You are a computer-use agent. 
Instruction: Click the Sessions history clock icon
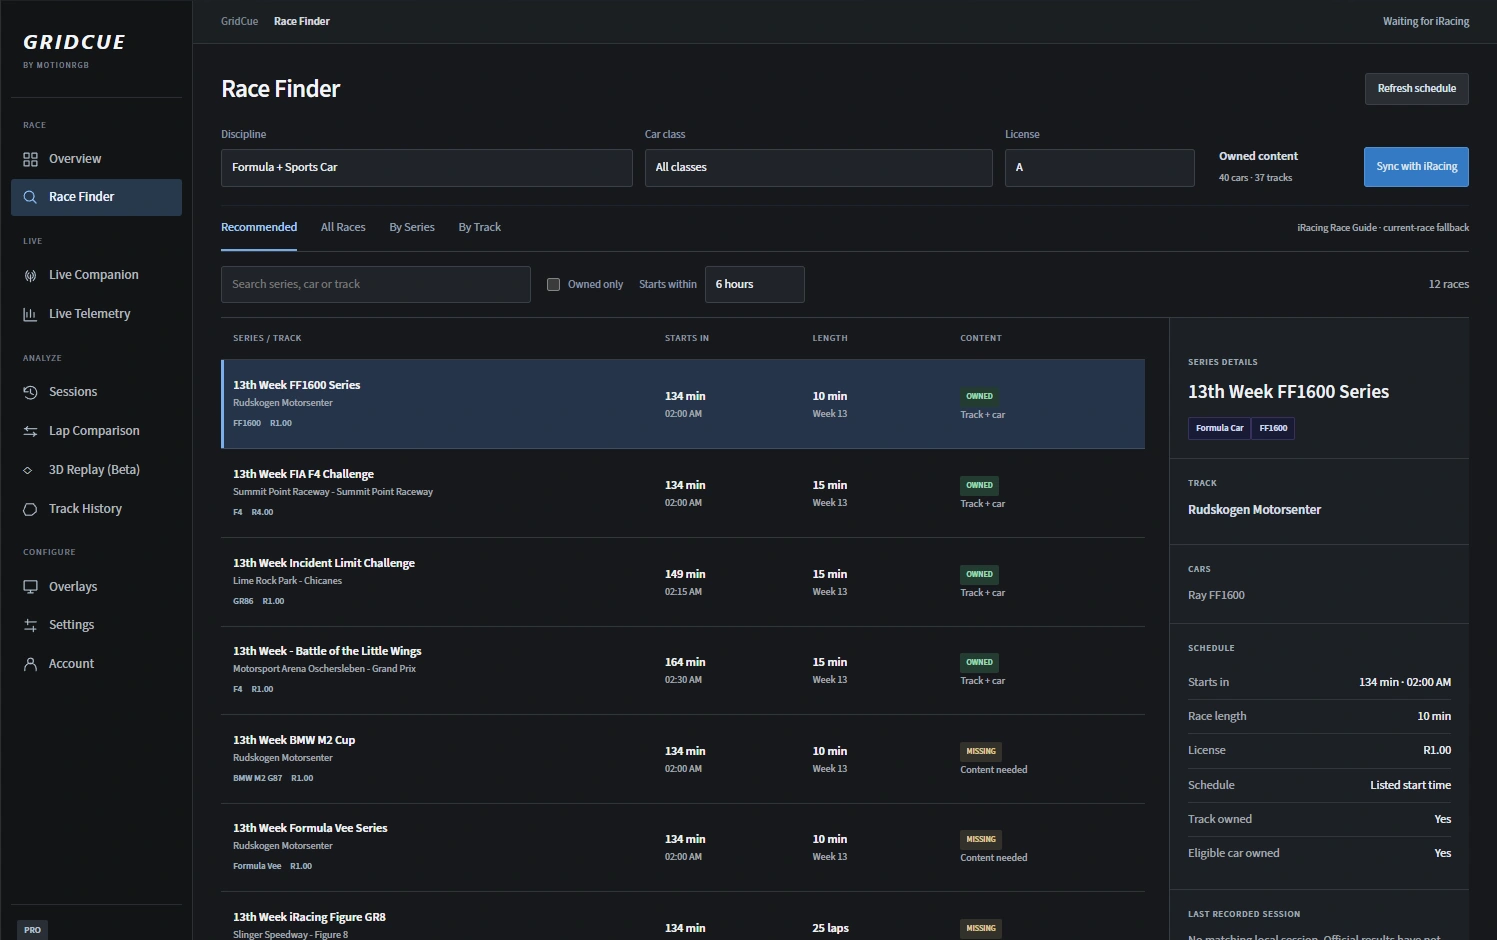point(30,392)
